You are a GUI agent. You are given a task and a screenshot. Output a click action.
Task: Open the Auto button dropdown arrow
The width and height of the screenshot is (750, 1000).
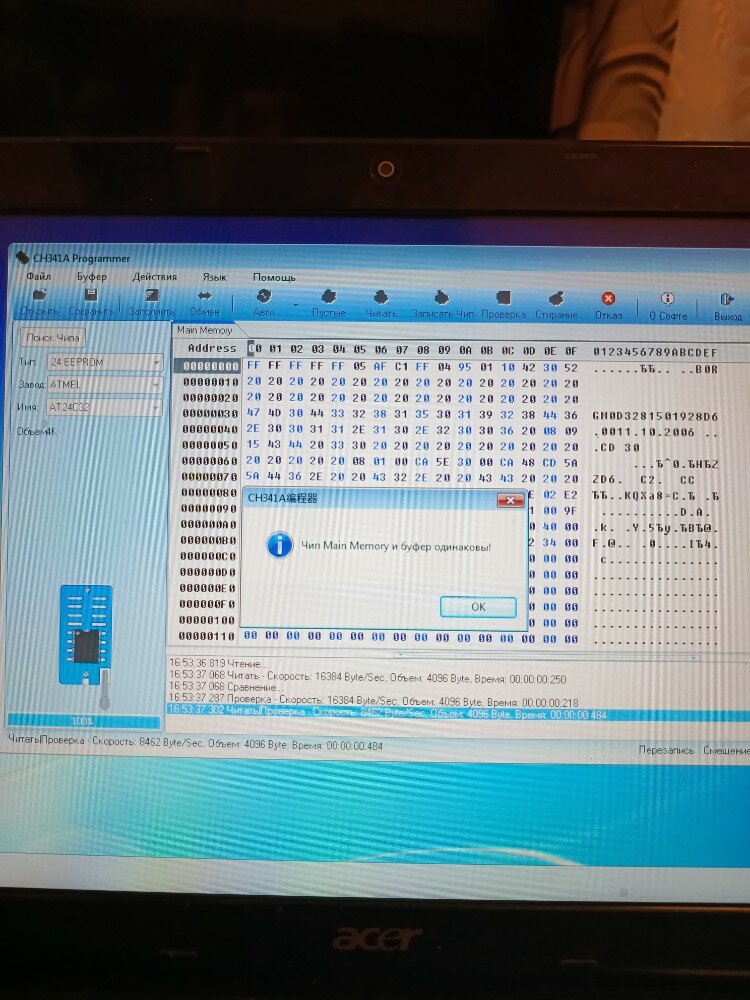(x=295, y=305)
